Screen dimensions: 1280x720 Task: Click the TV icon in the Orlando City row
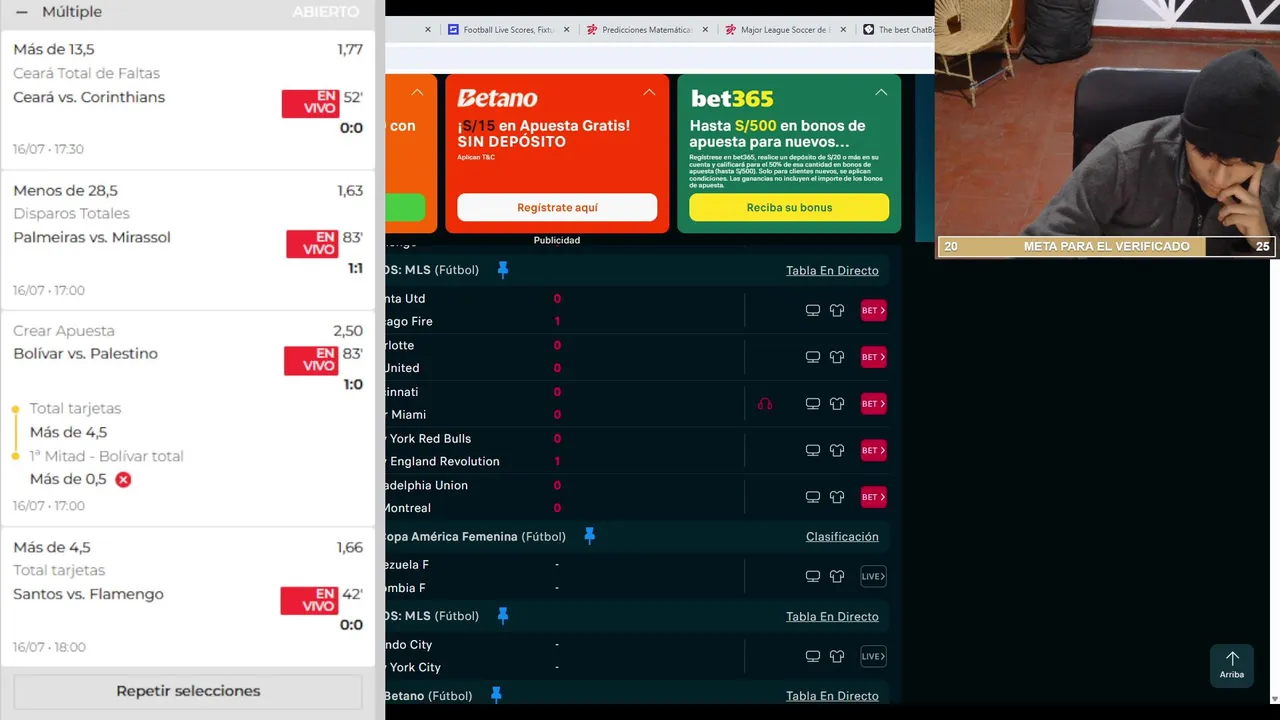point(813,656)
